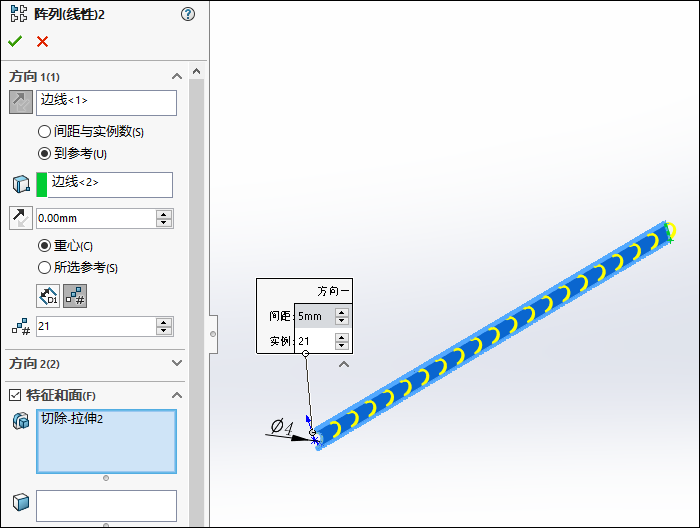This screenshot has width=700, height=528.
Task: Increase offset distance with up arrow
Action: click(x=164, y=214)
